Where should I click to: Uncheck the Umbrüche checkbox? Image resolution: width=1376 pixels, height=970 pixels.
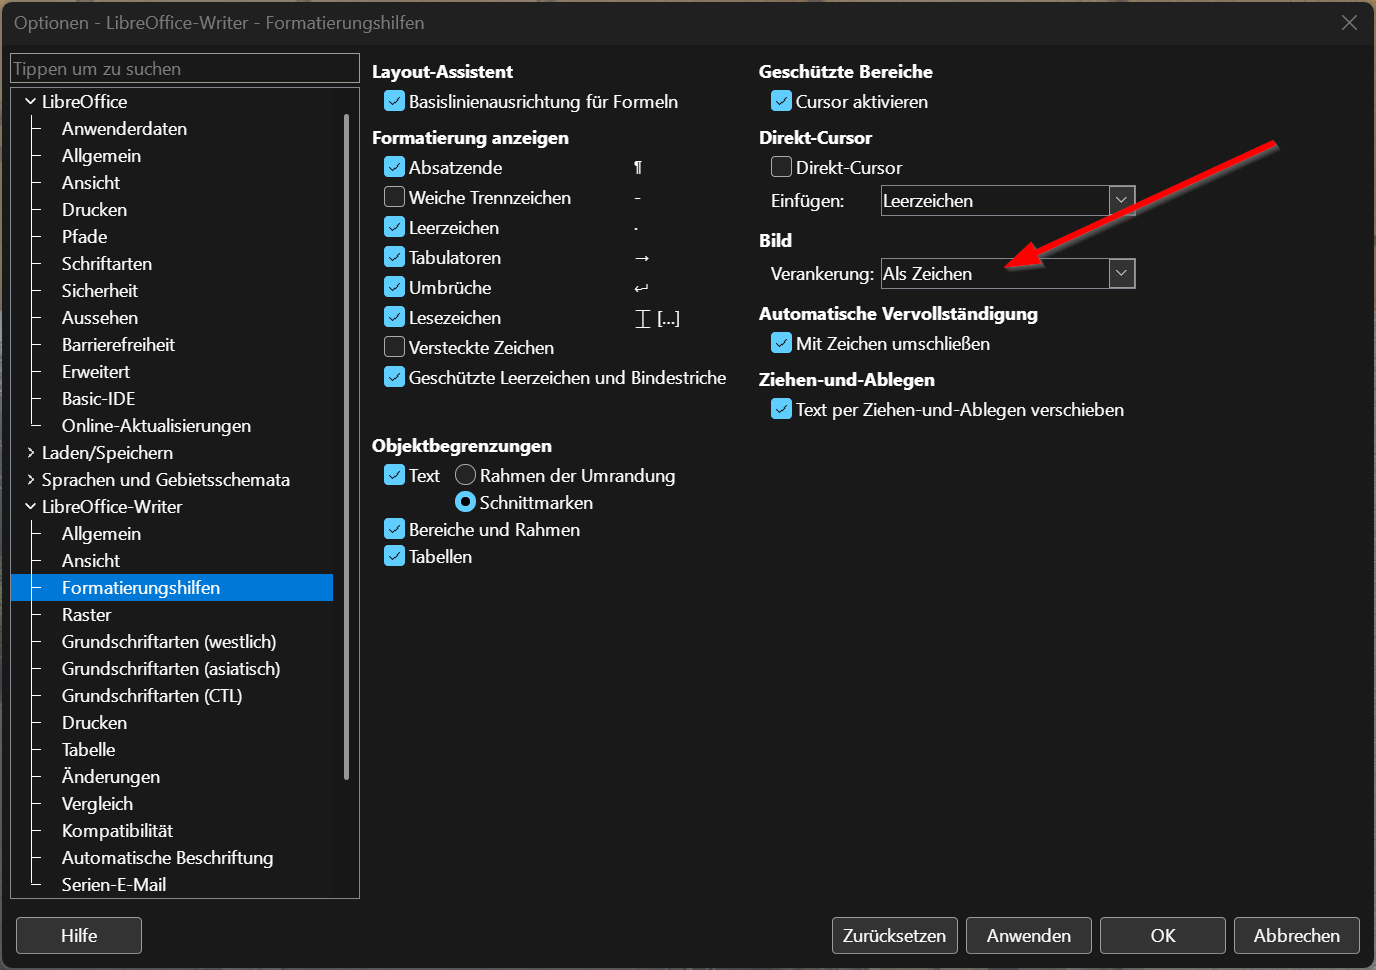point(395,288)
